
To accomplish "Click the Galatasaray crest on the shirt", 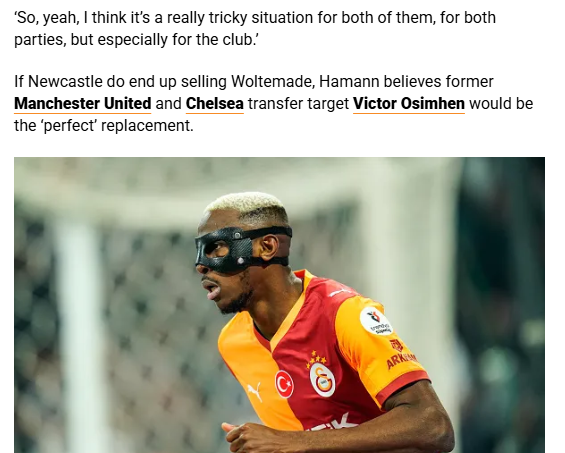I will 322,379.
